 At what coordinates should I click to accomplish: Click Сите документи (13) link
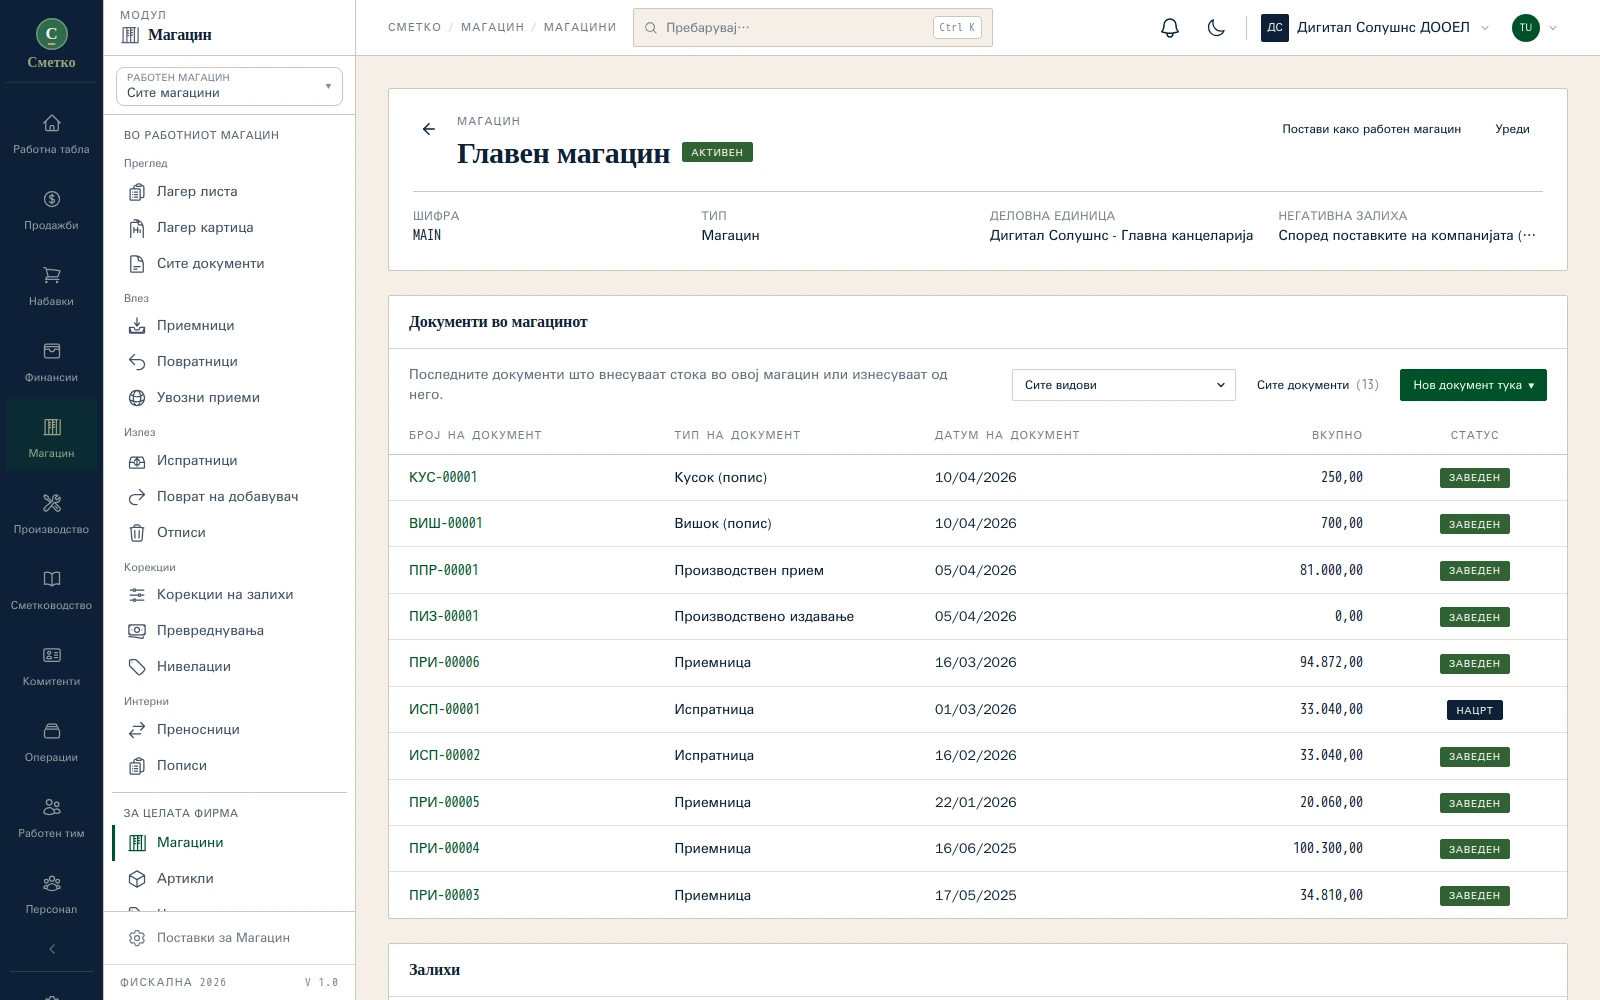pos(1317,385)
